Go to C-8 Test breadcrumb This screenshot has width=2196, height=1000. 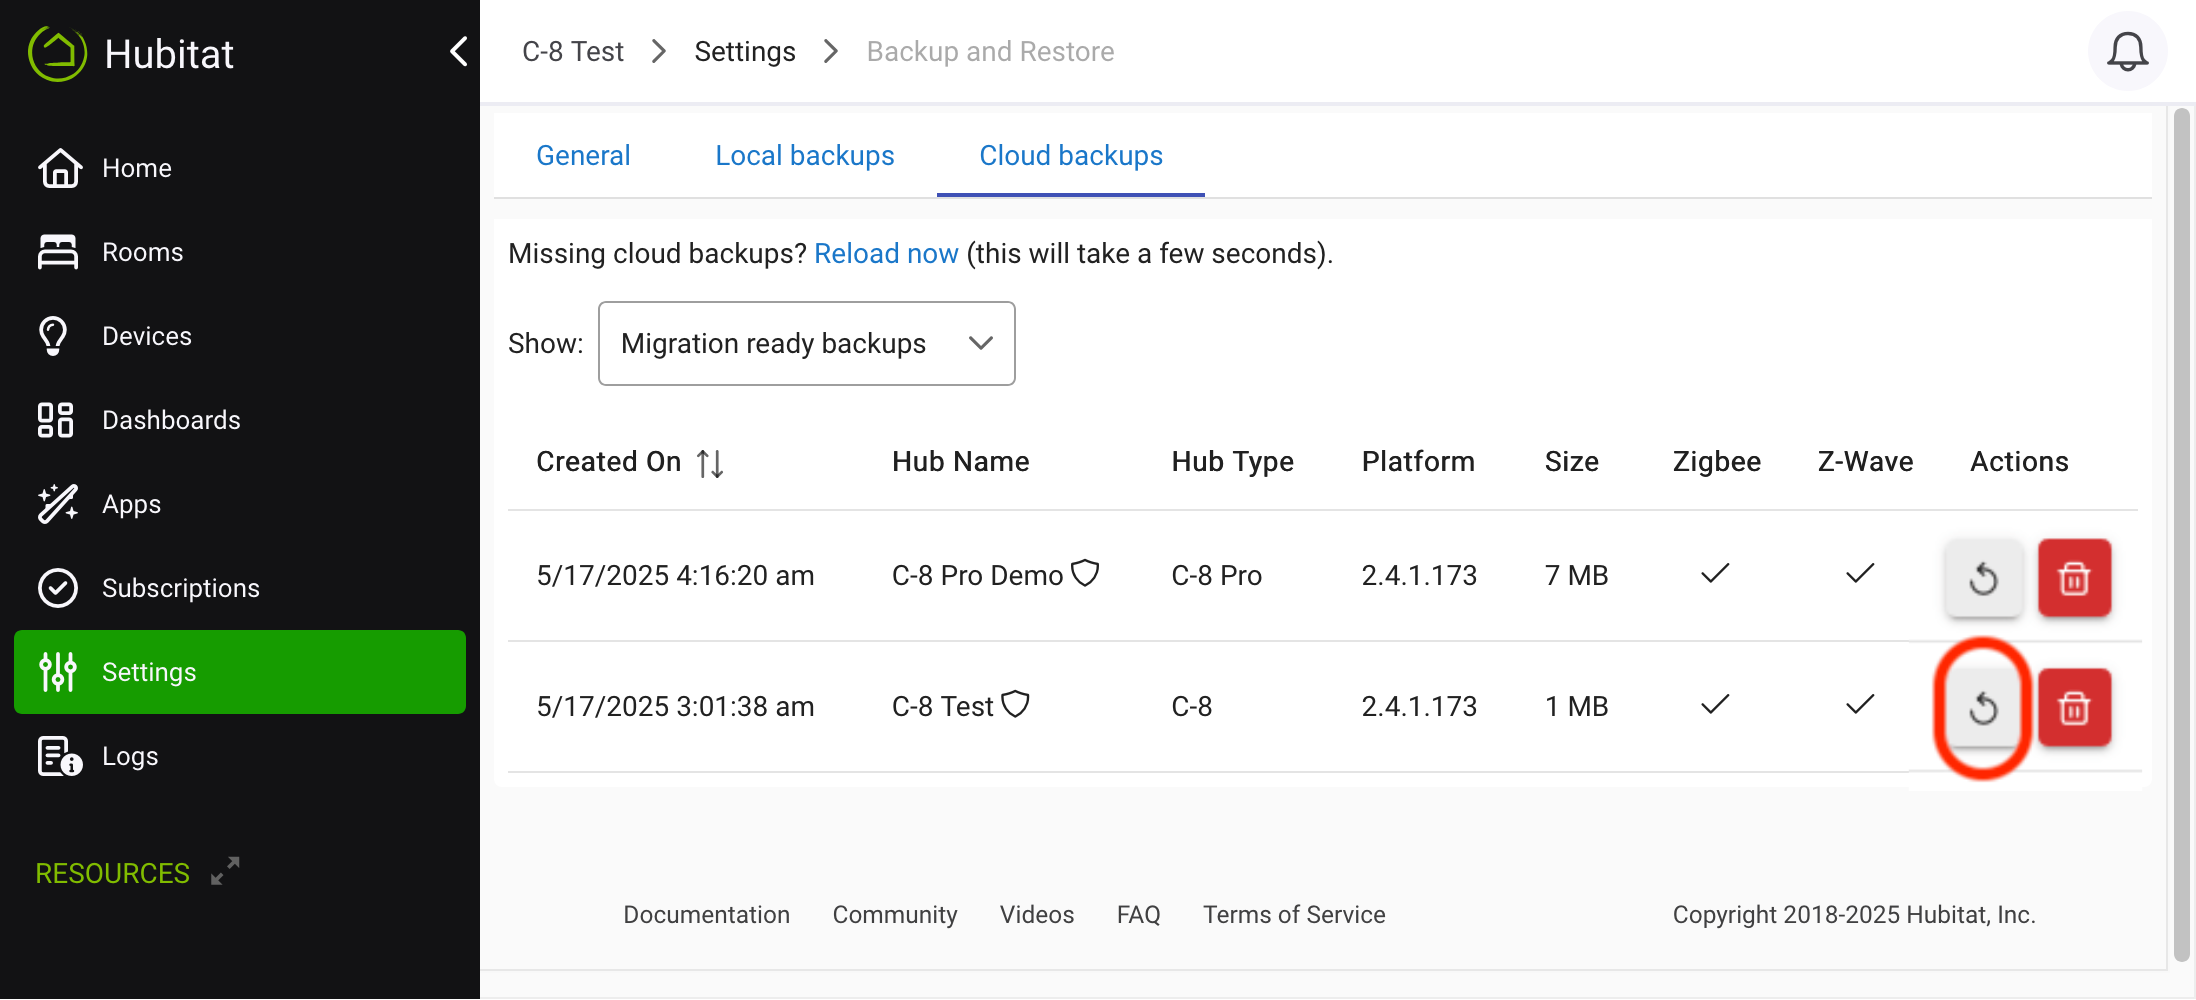[573, 51]
